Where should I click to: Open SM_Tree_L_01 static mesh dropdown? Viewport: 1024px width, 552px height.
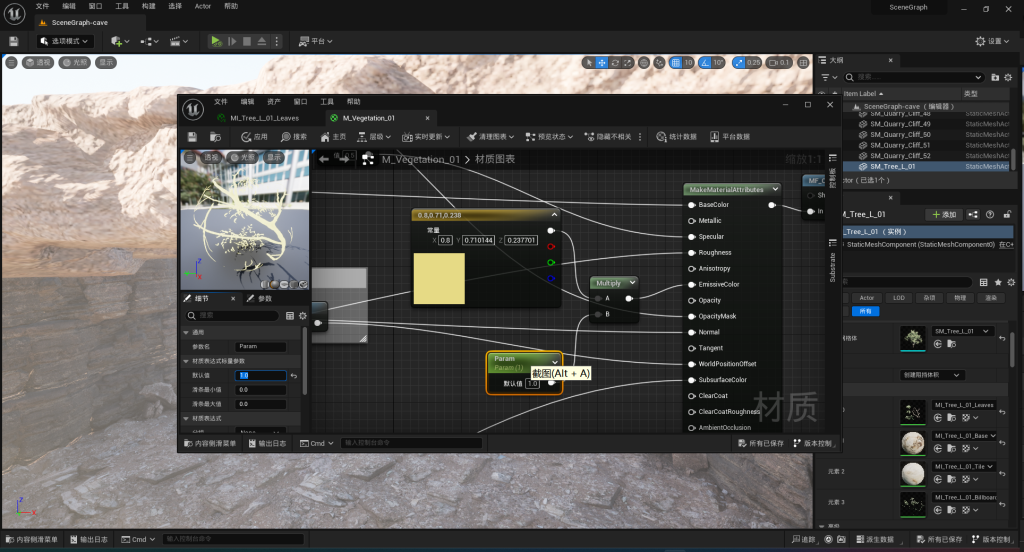(x=961, y=331)
